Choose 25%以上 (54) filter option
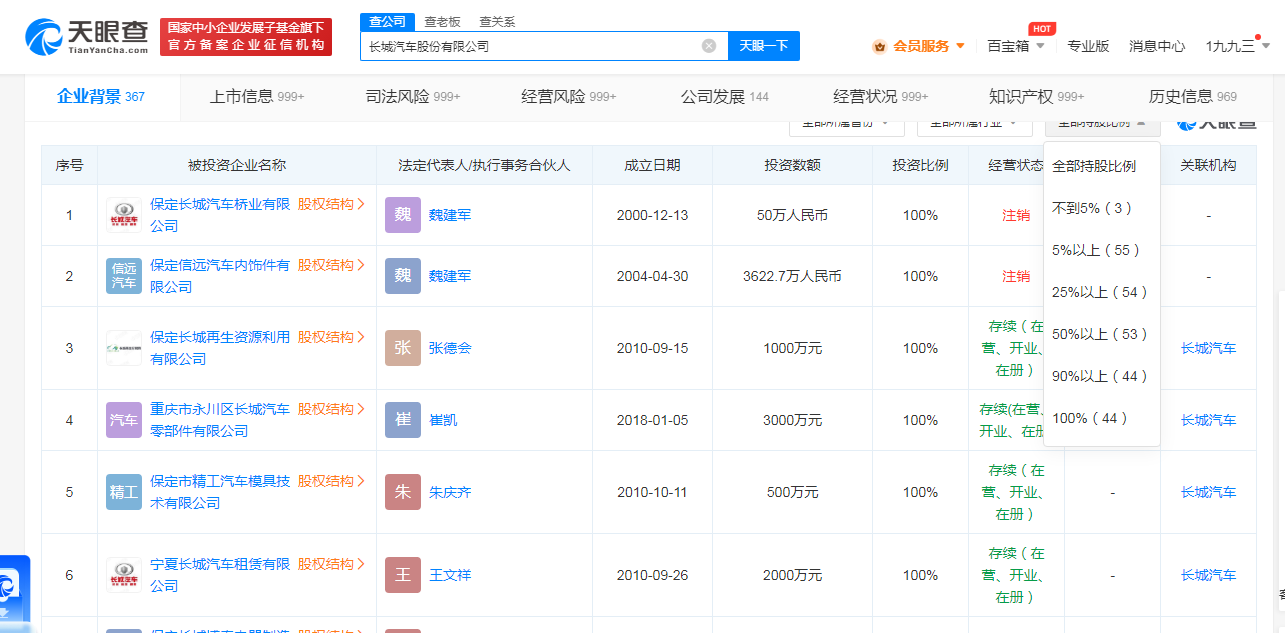Screen dimensions: 1285x633 [1100, 292]
